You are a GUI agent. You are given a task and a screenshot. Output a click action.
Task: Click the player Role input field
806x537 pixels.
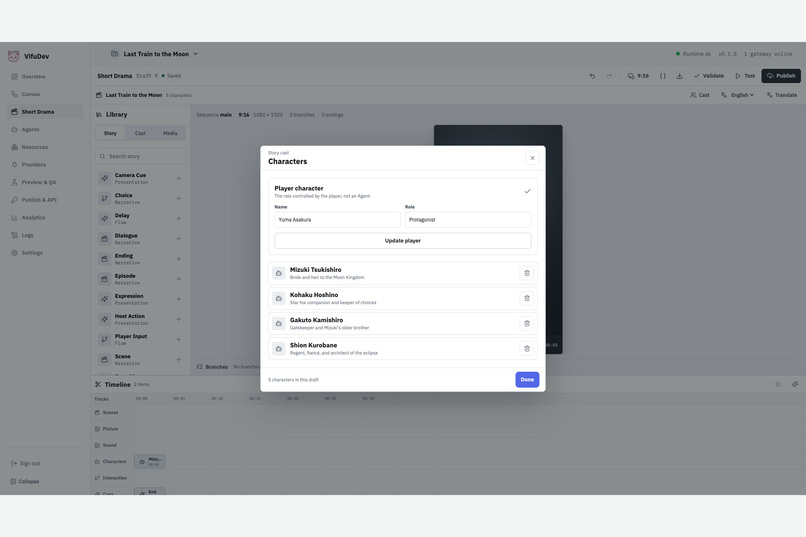(x=468, y=219)
